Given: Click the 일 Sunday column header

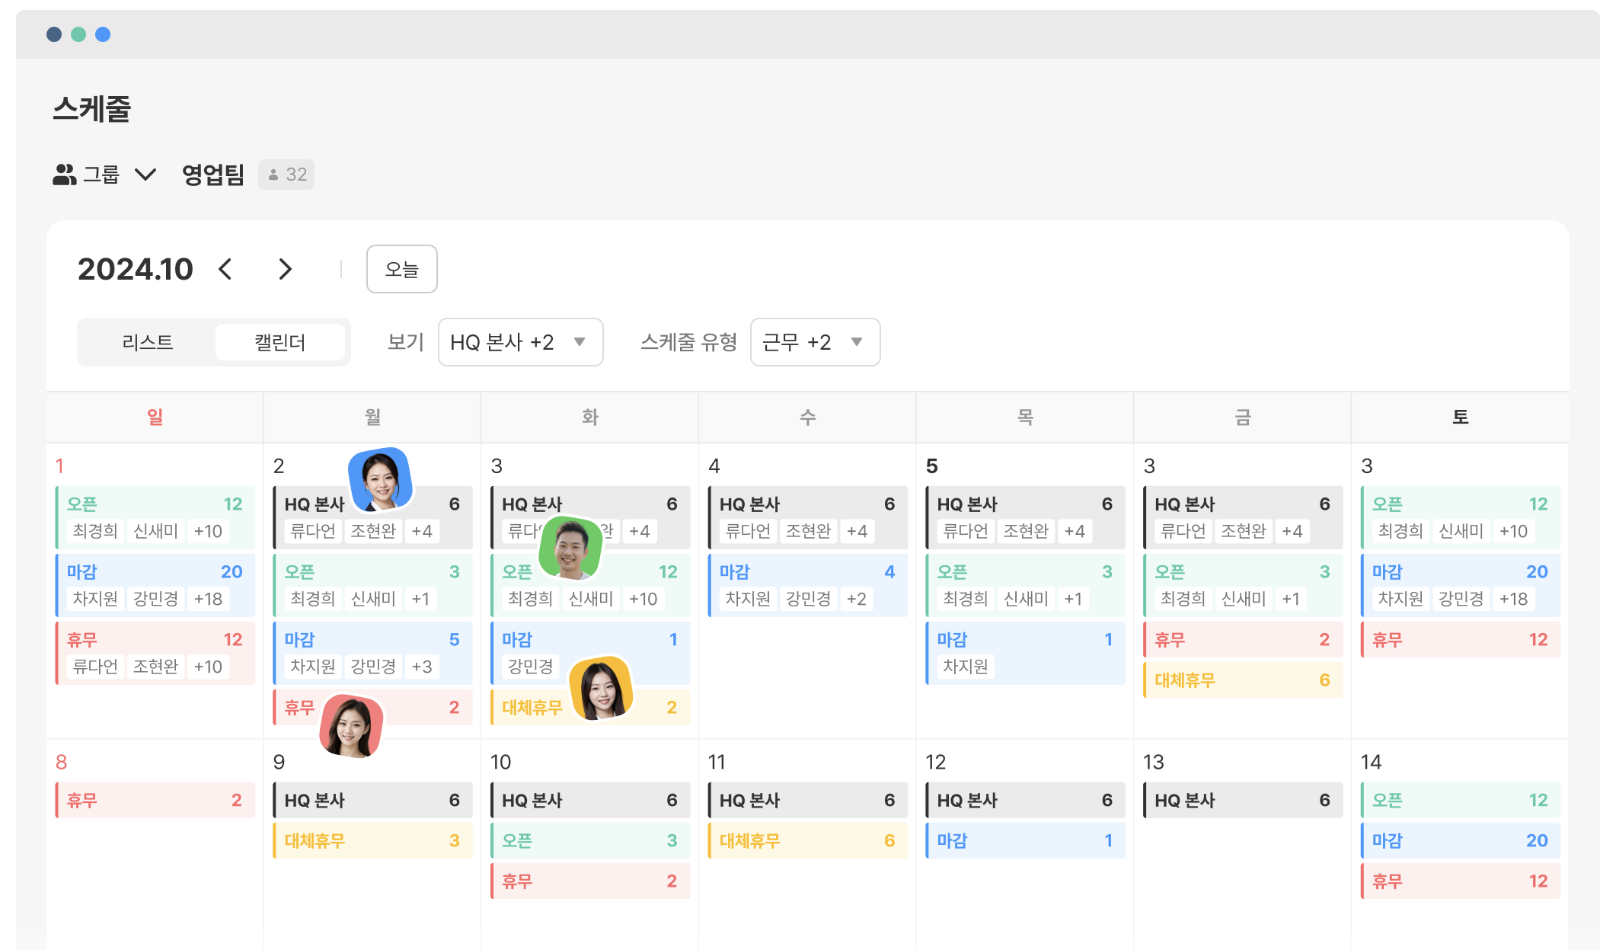Looking at the screenshot, I should pyautogui.click(x=155, y=417).
